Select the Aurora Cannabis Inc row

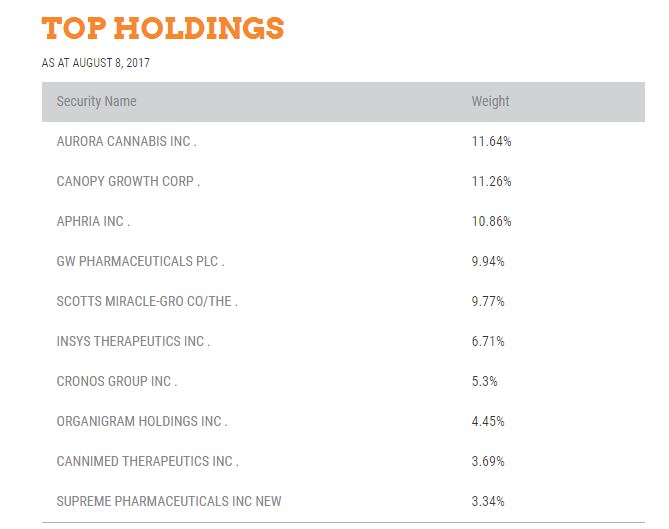click(x=126, y=142)
